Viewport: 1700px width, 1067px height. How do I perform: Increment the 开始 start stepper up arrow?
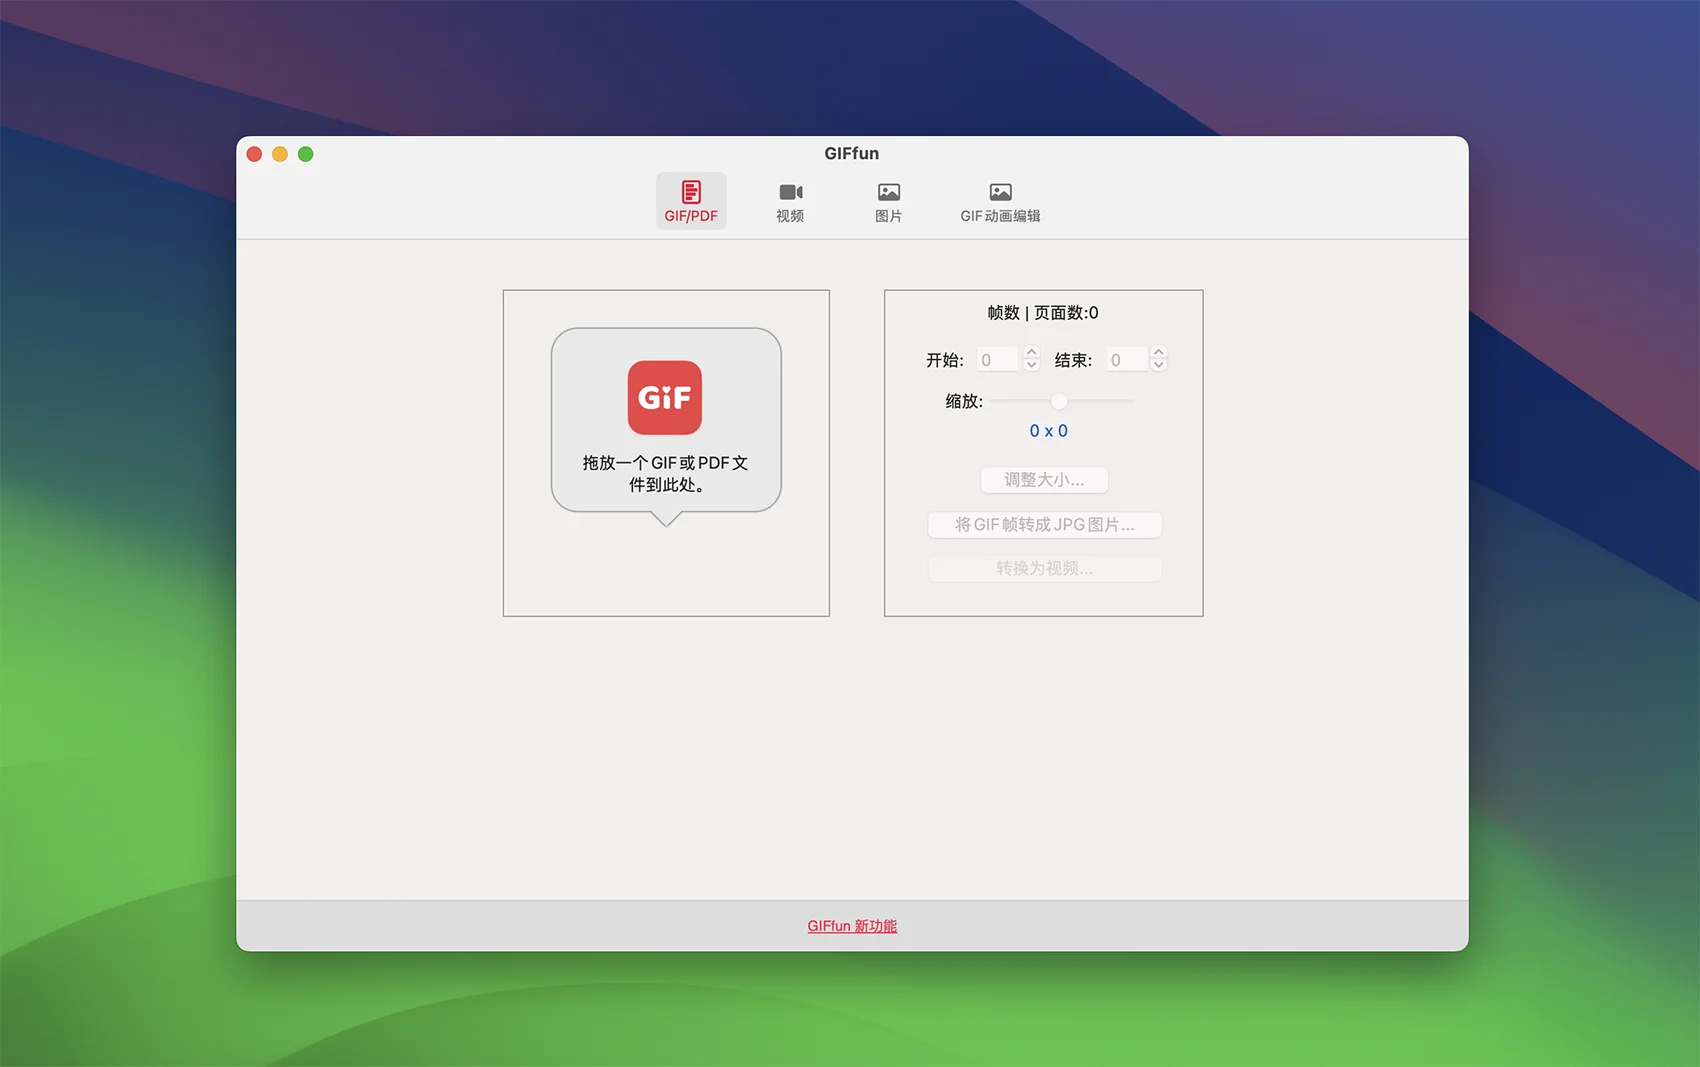coord(1032,353)
